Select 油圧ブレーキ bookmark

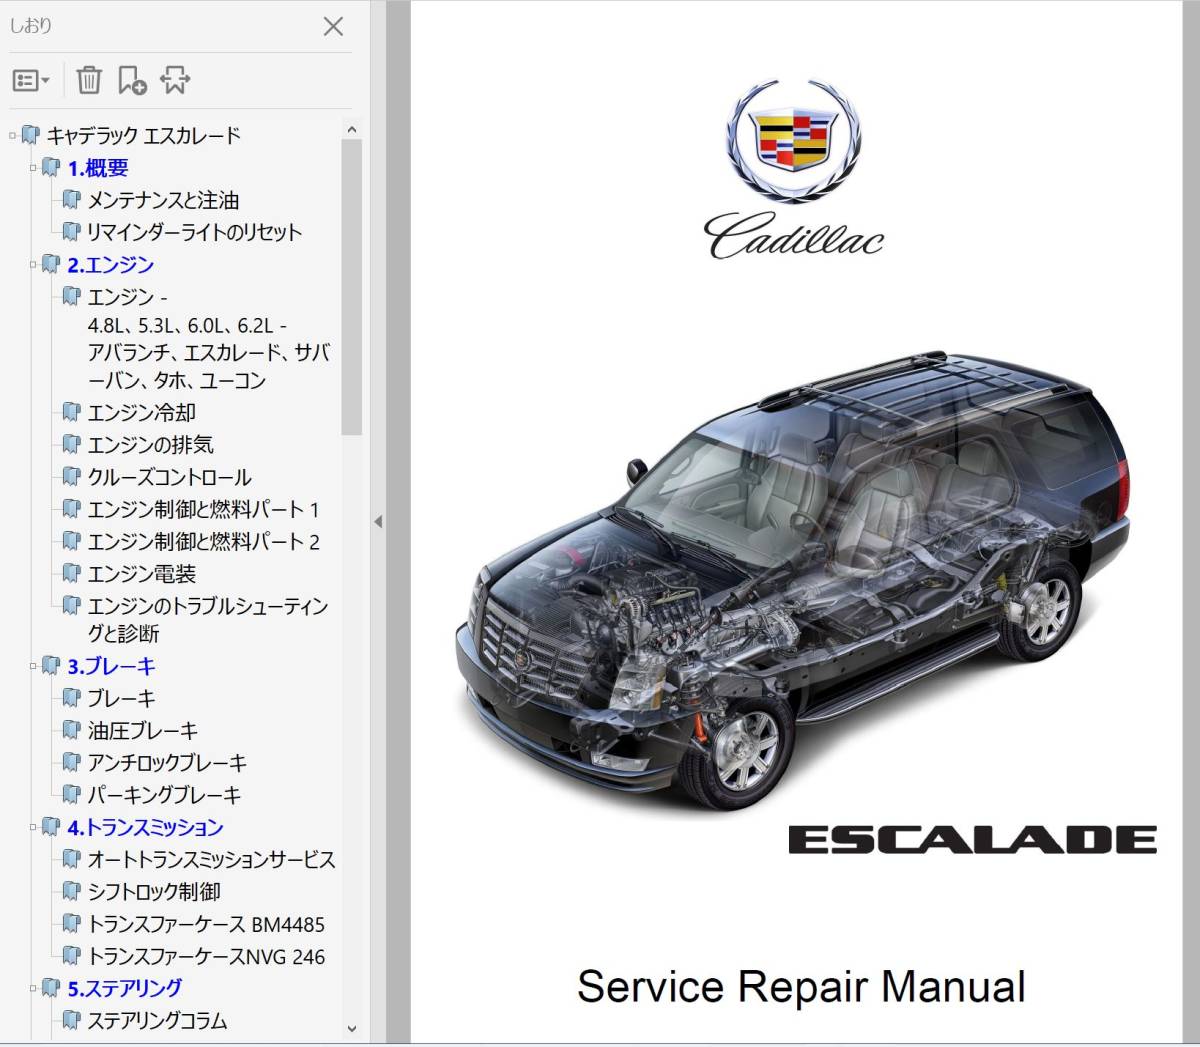click(x=143, y=730)
